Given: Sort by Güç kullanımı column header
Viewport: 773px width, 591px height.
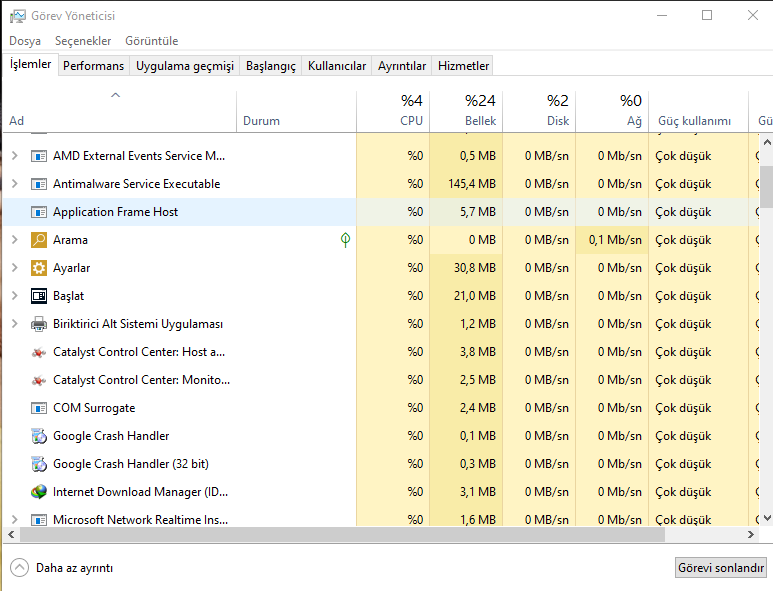Looking at the screenshot, I should [698, 111].
